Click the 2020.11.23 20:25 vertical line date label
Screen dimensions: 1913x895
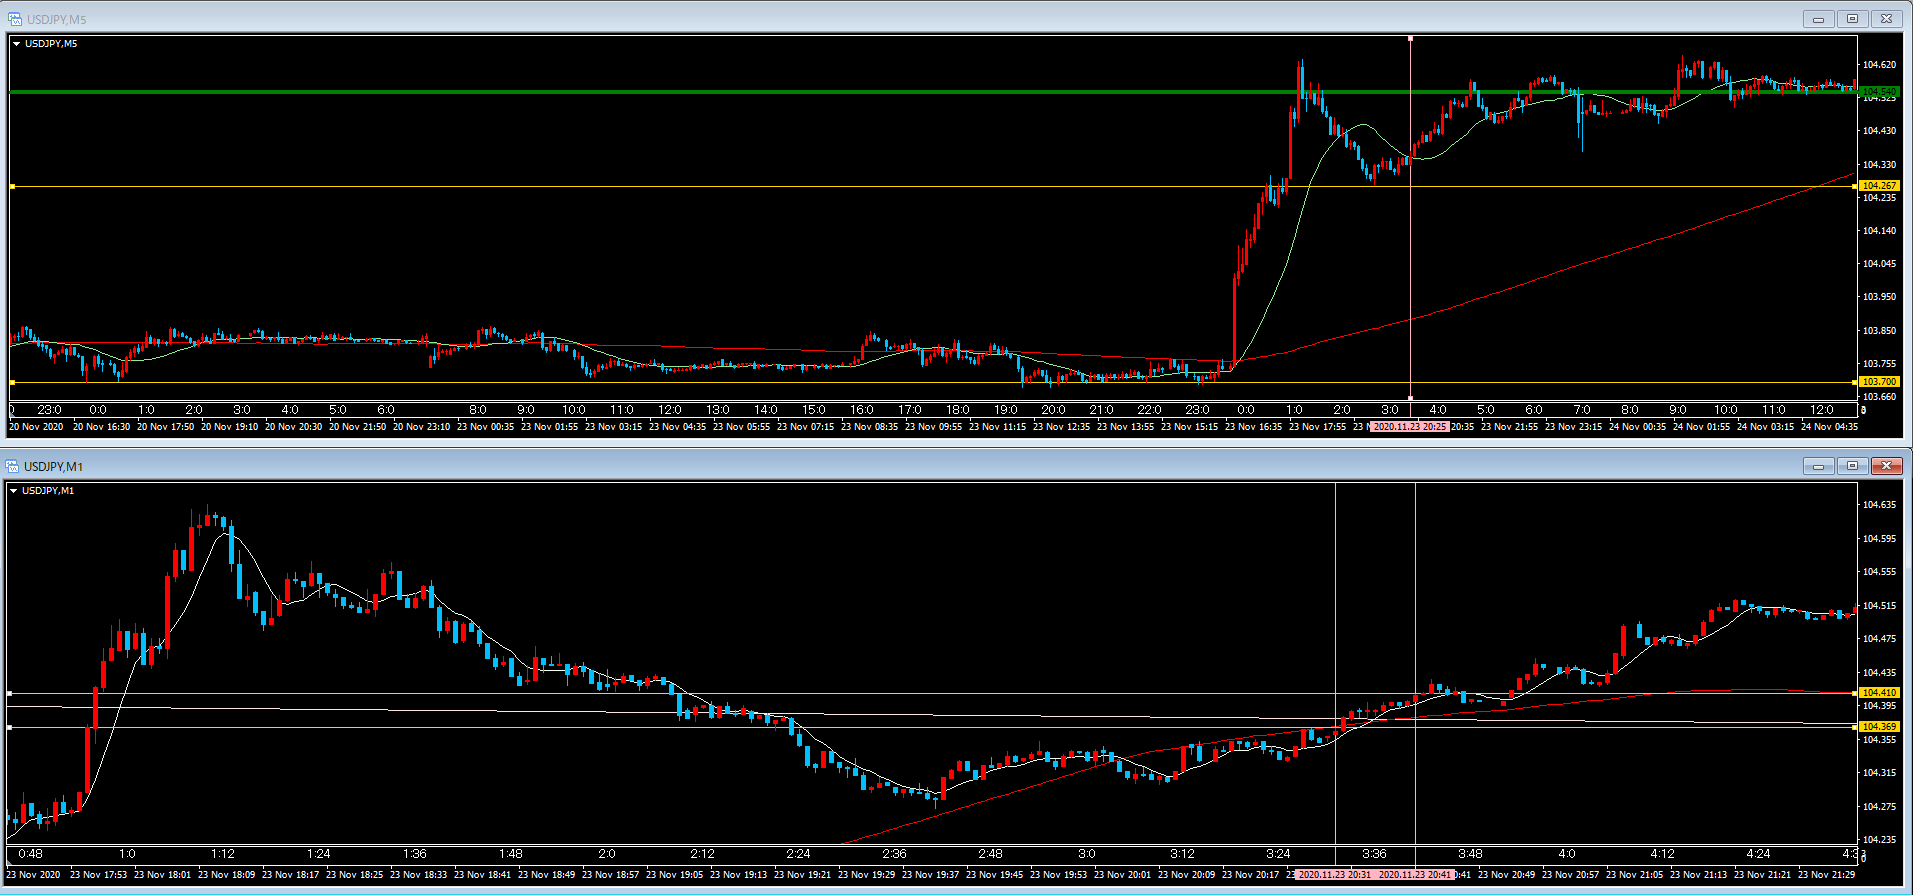(1409, 427)
